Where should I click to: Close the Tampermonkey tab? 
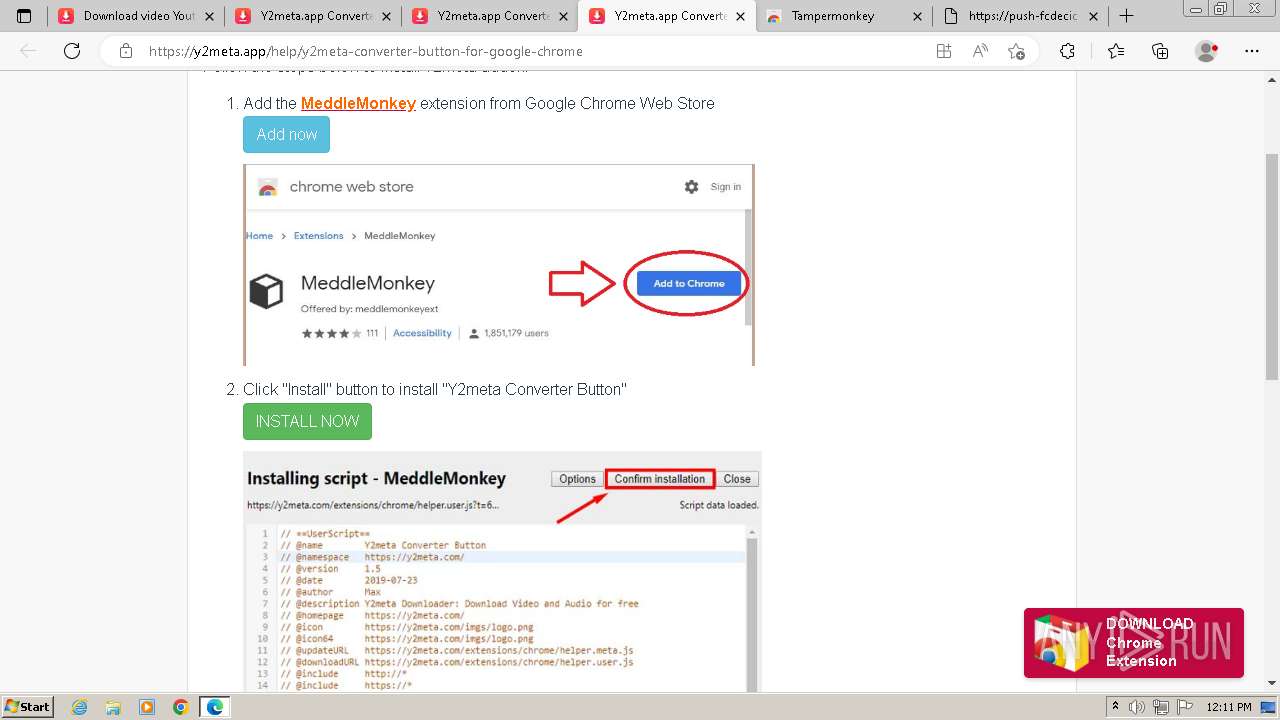coord(918,16)
